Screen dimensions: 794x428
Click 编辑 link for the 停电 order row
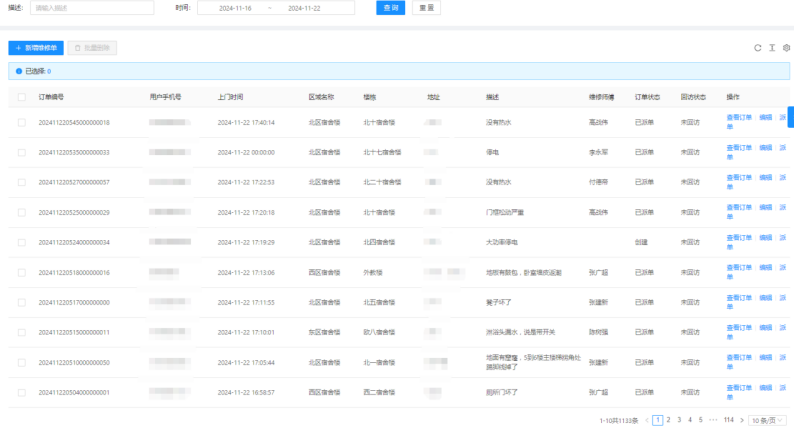(766, 148)
